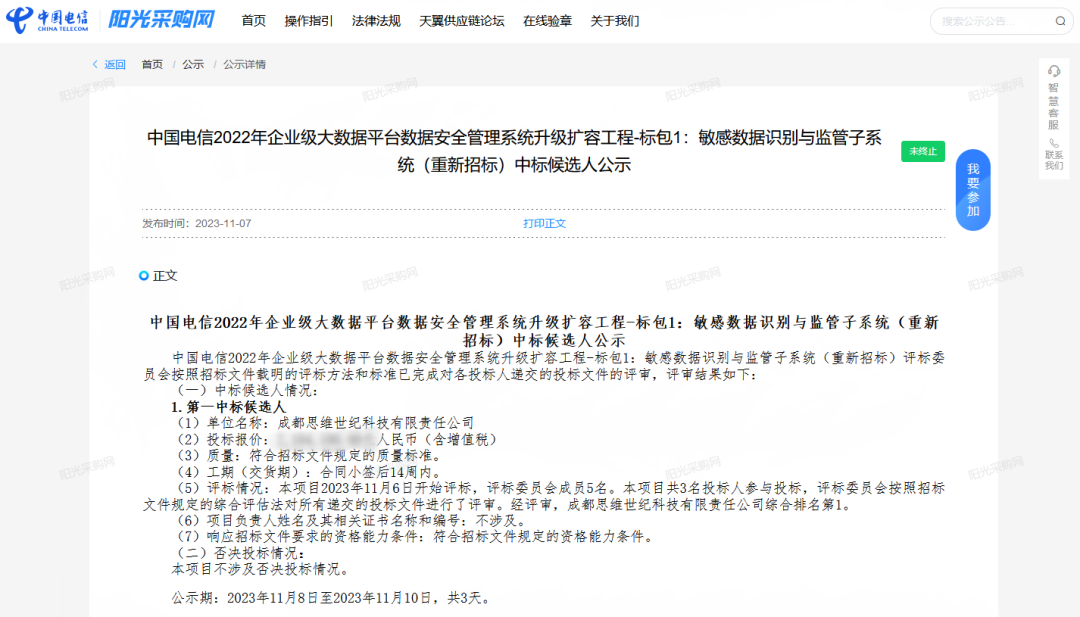
Task: Click the China Telecom logo
Action: [47, 20]
